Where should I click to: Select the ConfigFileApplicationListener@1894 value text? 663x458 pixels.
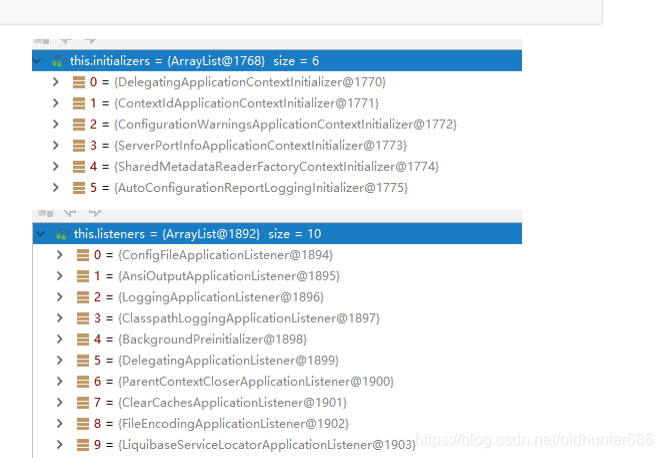tap(226, 255)
